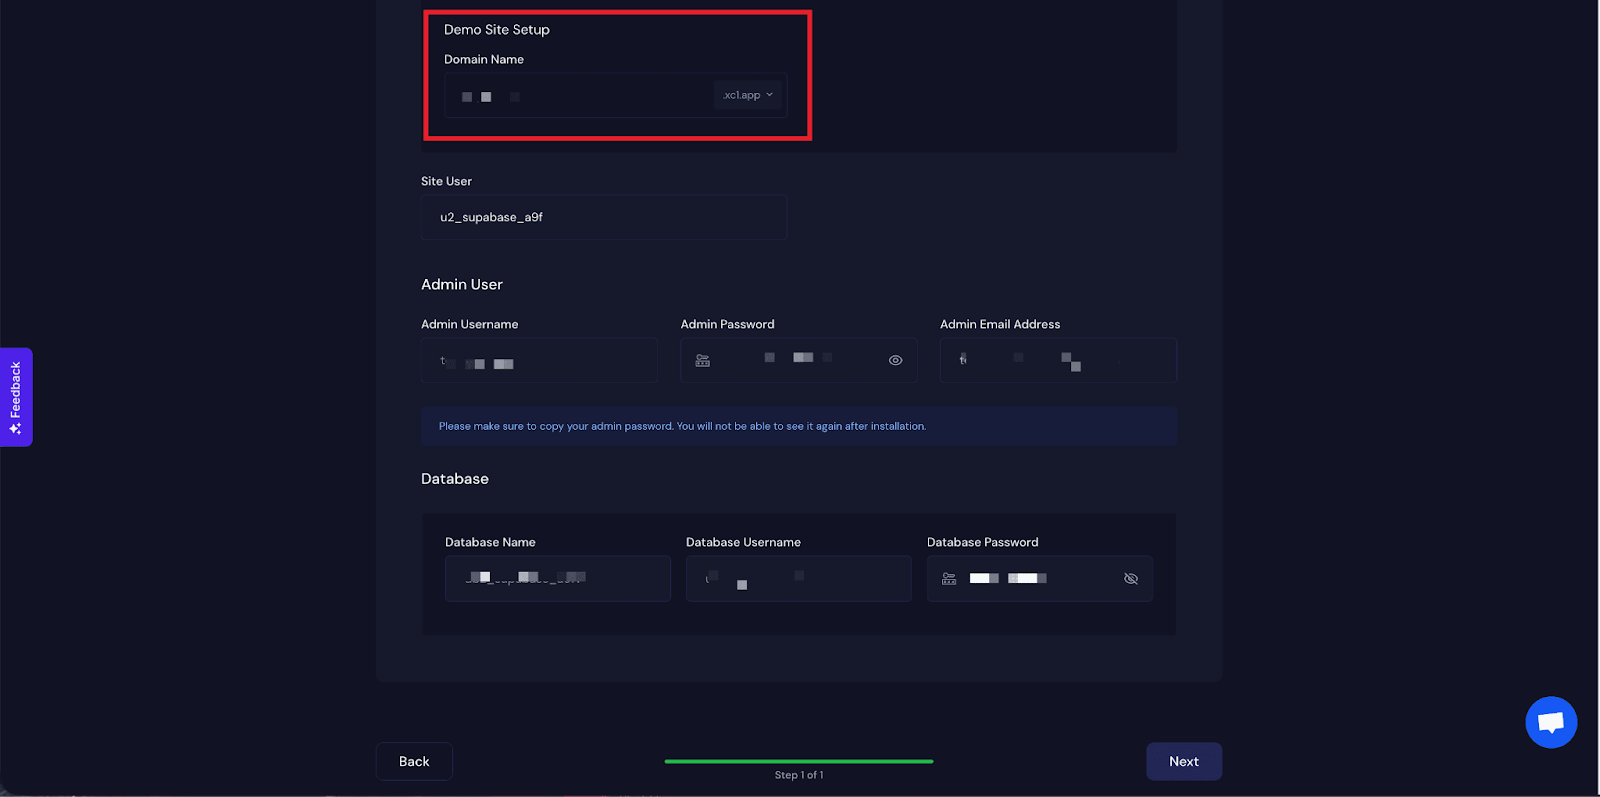Screen dimensions: 1600x797
Task: Click the green step progress bar
Action: [x=798, y=761]
